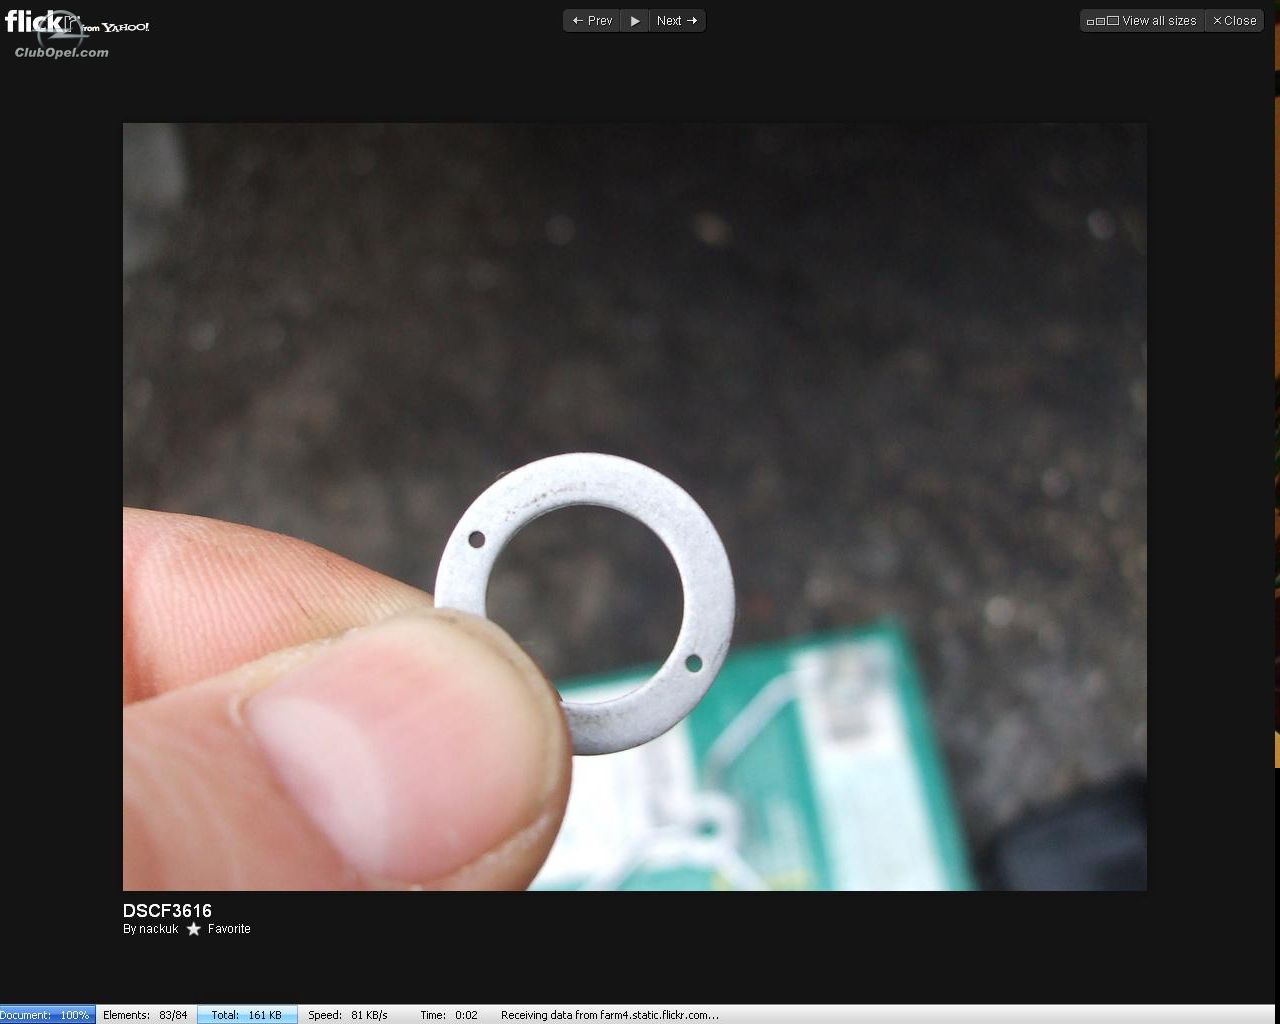Close the Flickr lightbox view
The width and height of the screenshot is (1280, 1024).
point(1234,21)
